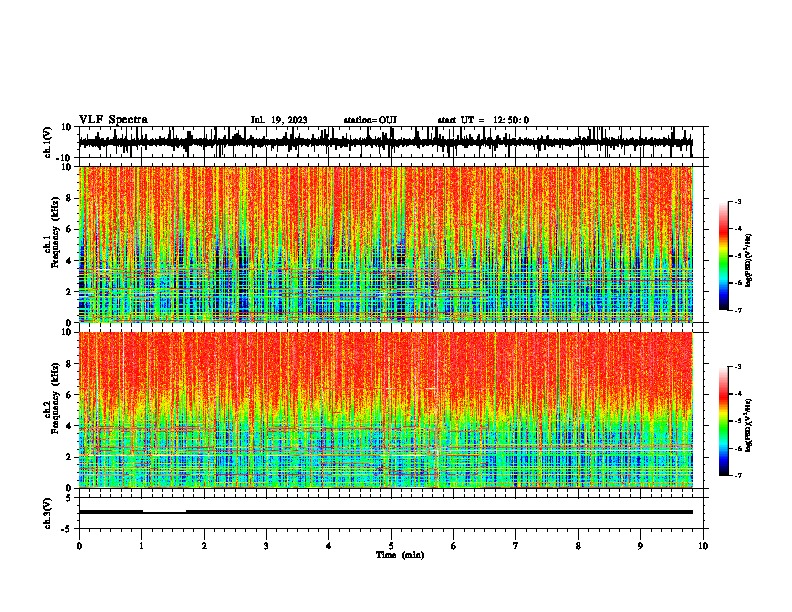
Task: Click the "station=OUJ" header label
Action: click(x=370, y=120)
